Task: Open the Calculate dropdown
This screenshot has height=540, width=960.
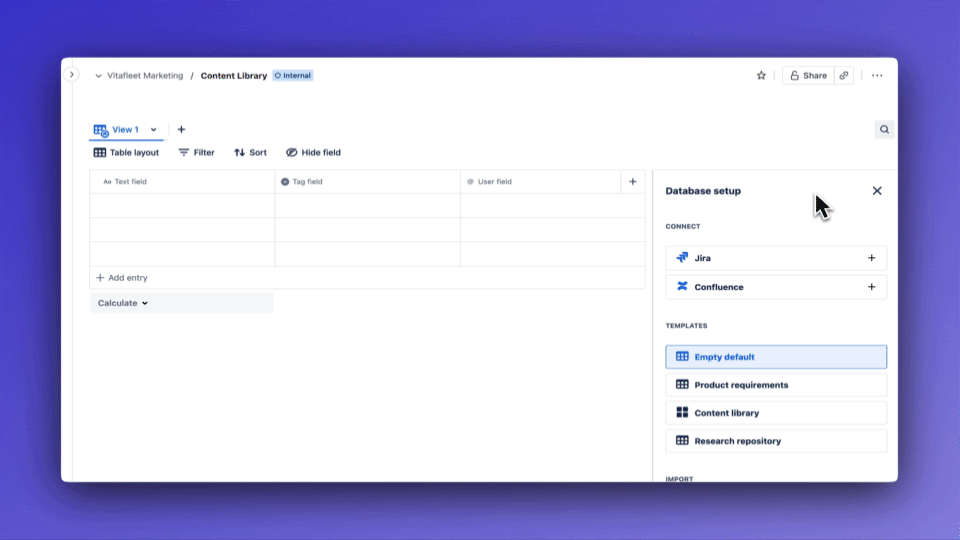Action: (x=182, y=303)
